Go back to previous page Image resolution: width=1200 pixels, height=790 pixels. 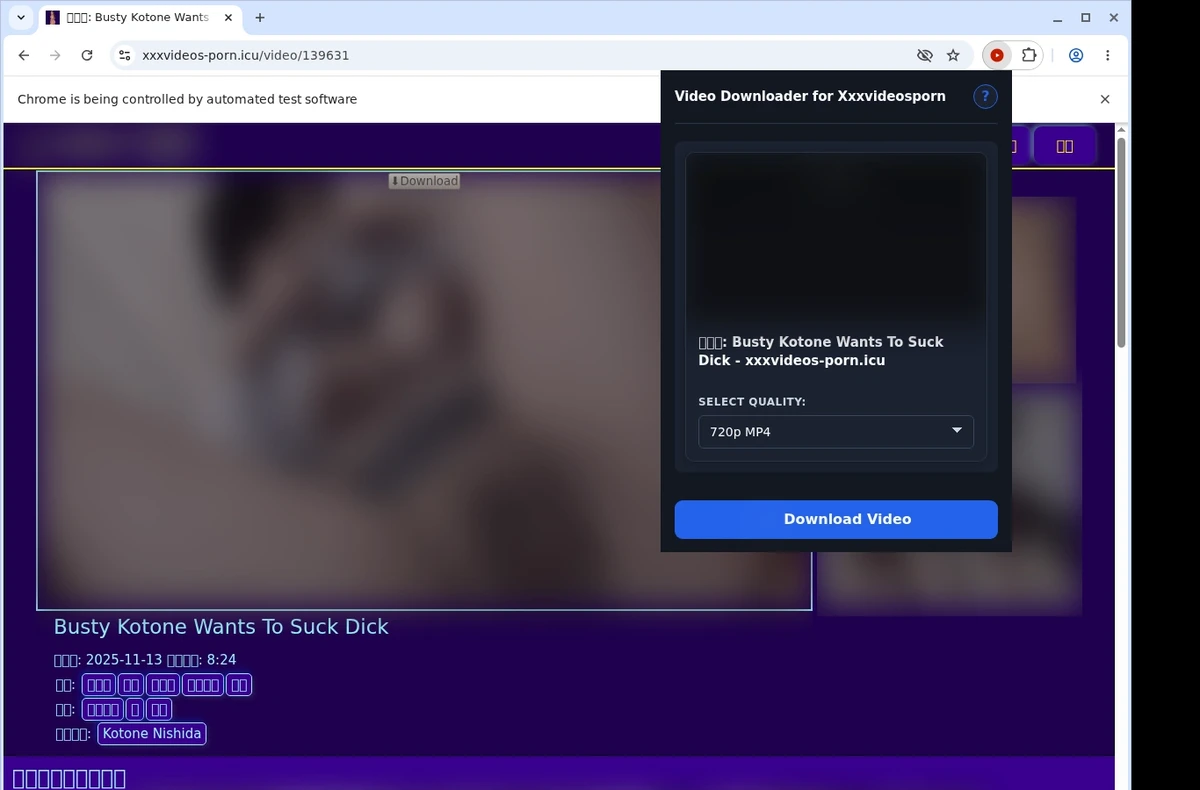(x=24, y=55)
